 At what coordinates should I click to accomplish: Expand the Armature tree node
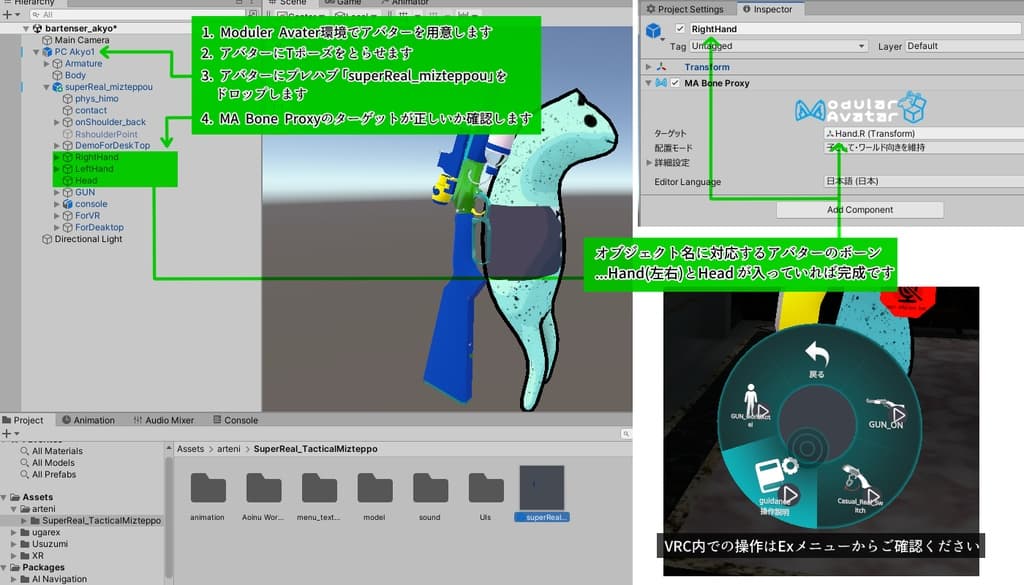coord(46,63)
